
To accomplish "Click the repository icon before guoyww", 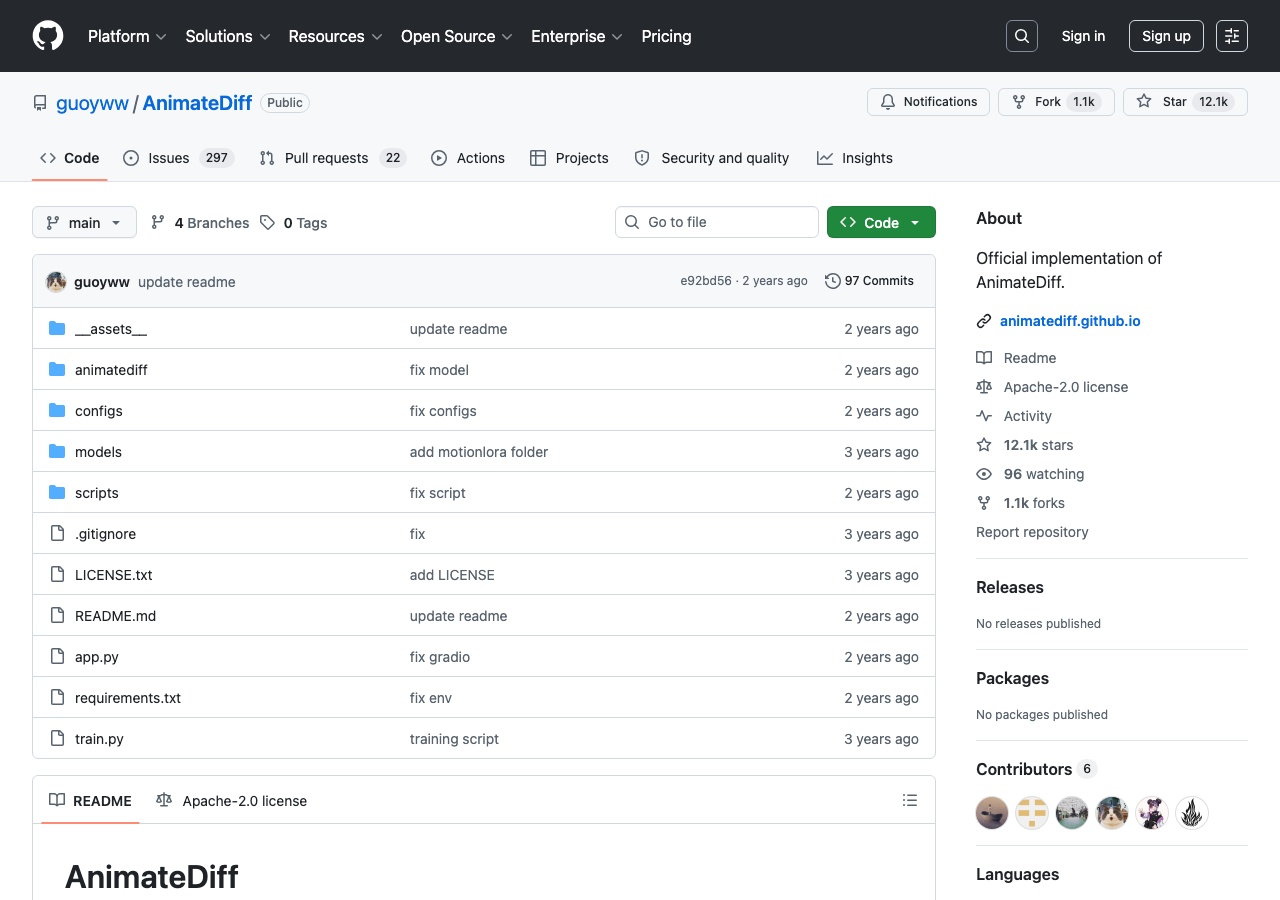I will 40,103.
